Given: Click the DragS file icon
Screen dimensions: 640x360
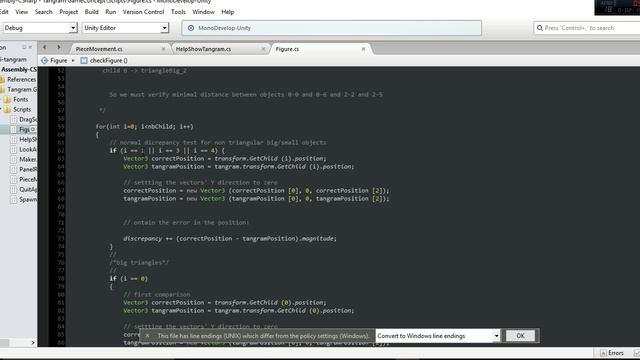Looking at the screenshot, I should [13, 120].
